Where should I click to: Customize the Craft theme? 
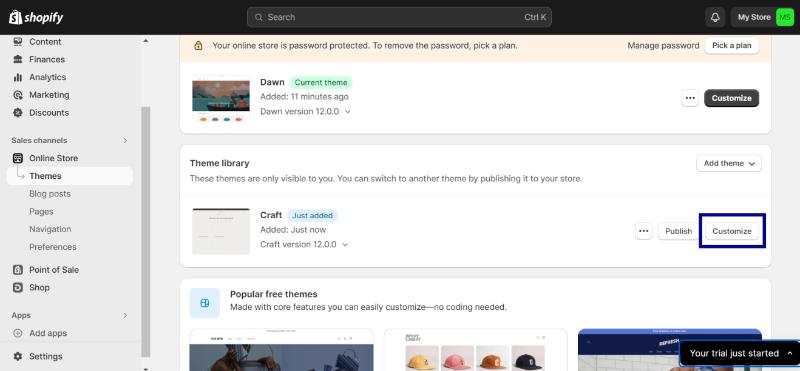(x=732, y=231)
